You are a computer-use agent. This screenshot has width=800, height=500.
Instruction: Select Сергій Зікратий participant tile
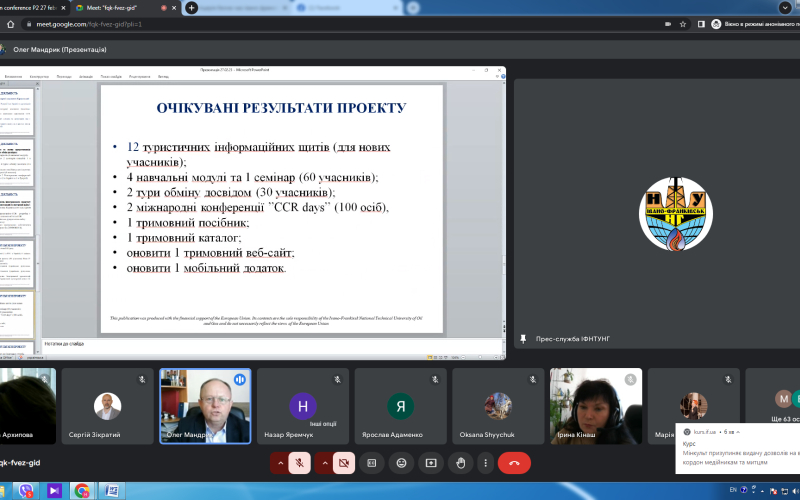tap(108, 406)
